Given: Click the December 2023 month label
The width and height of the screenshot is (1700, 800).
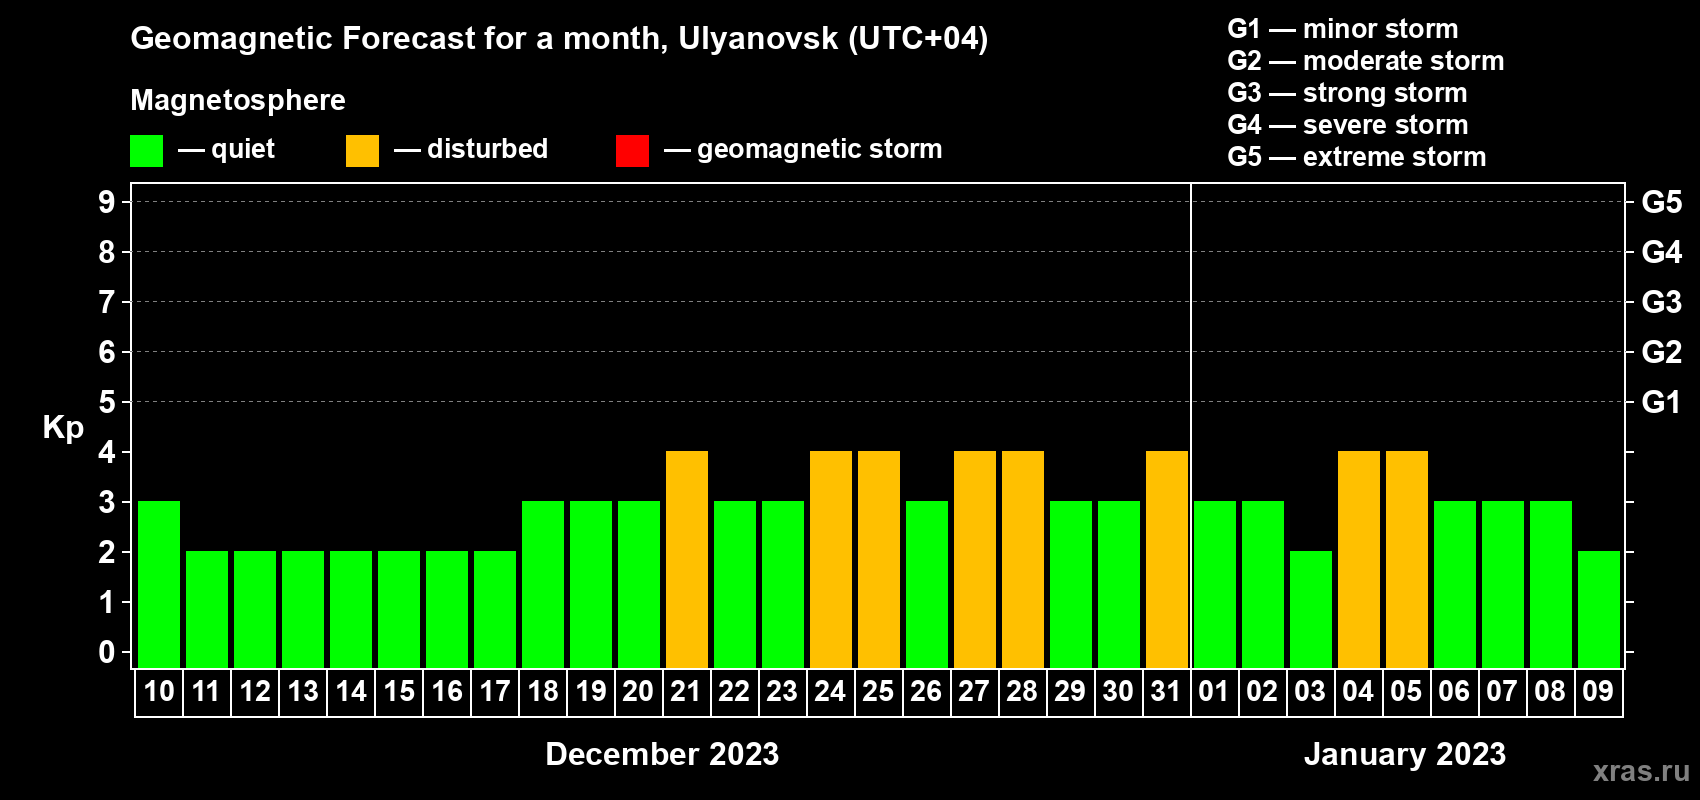Looking at the screenshot, I should coord(662,754).
